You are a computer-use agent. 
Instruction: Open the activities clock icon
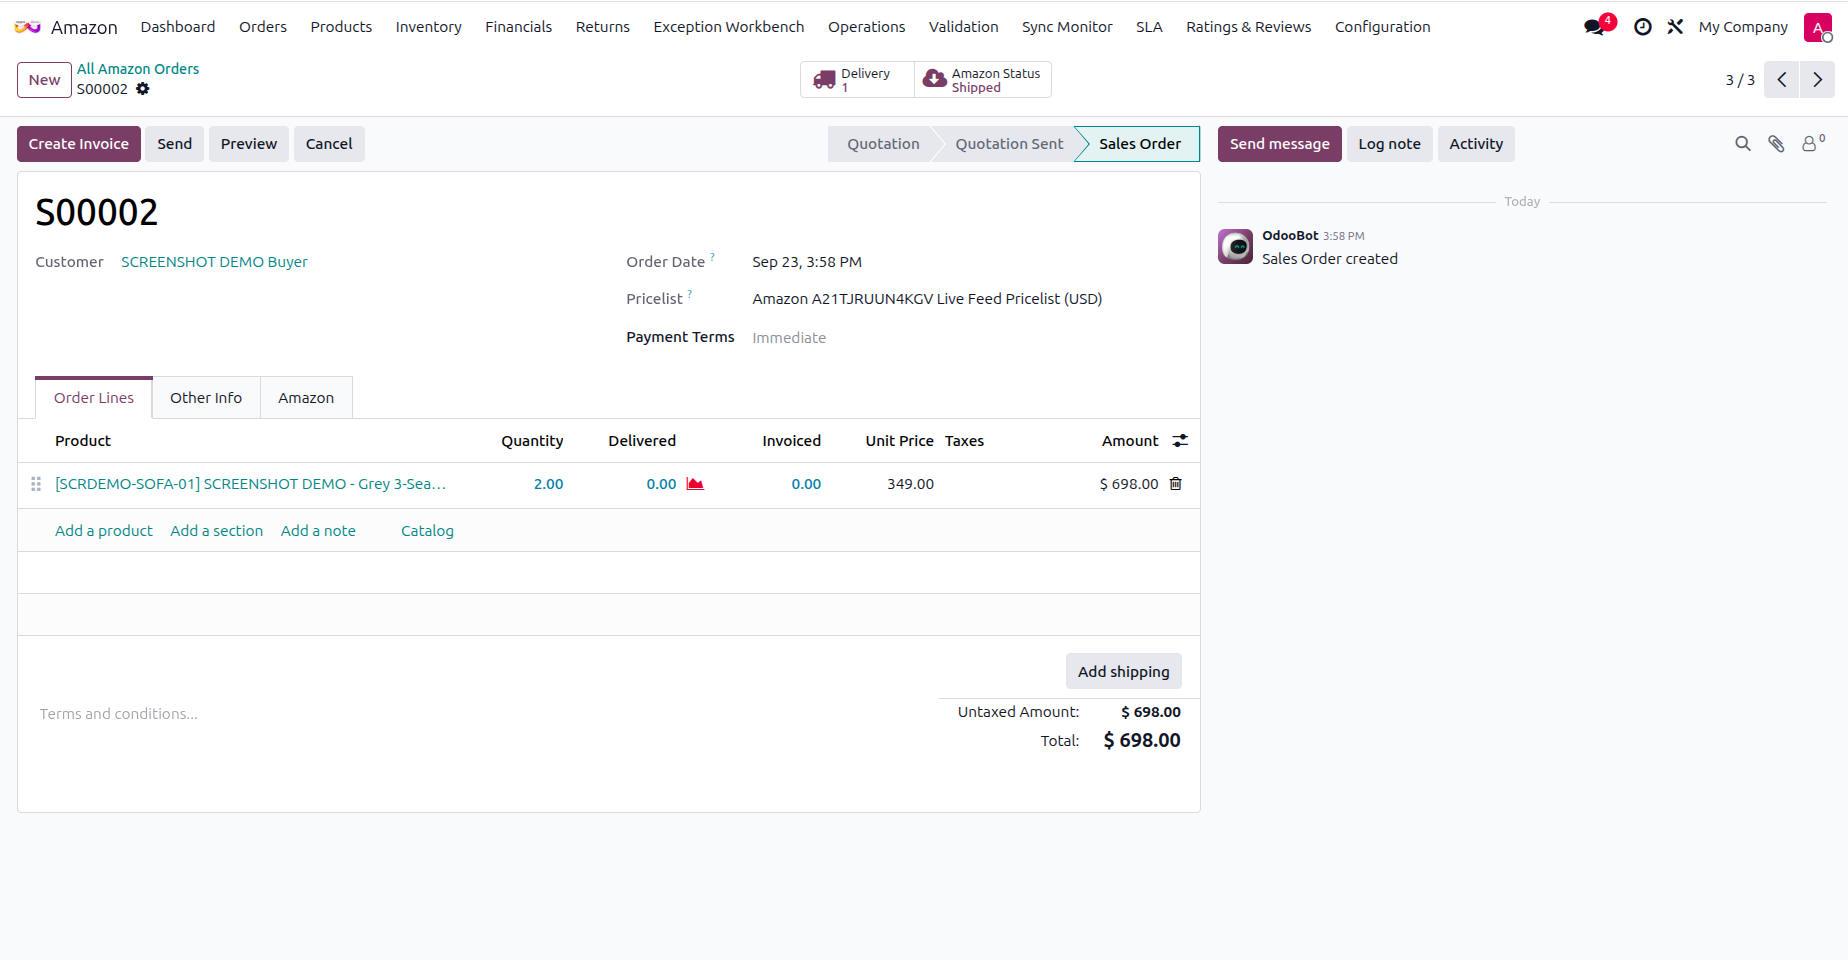(1642, 27)
